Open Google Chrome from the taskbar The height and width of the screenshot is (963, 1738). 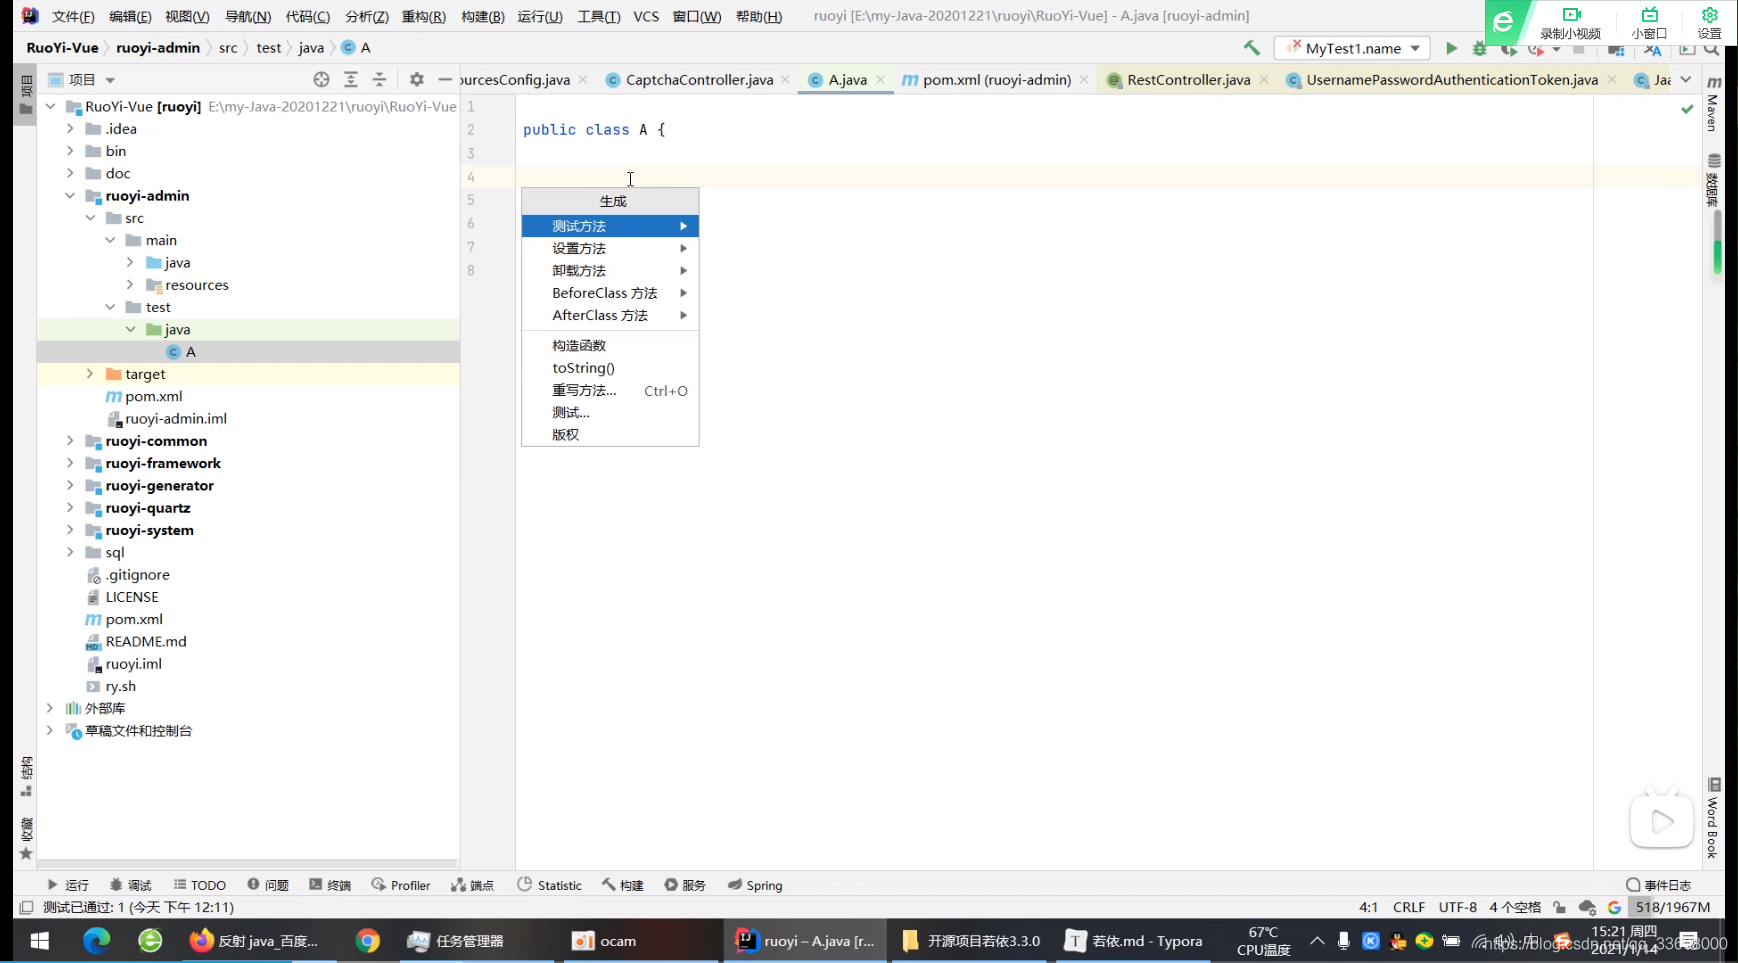tap(367, 941)
